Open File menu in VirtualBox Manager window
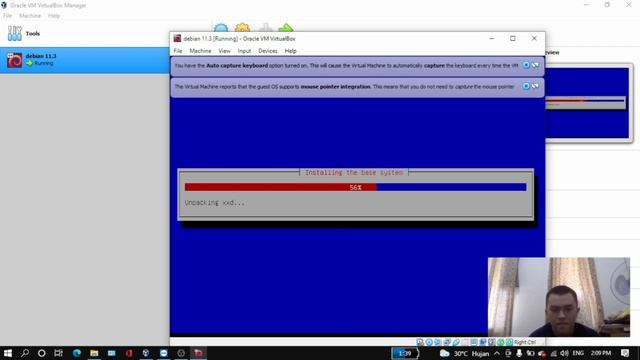 pos(7,16)
